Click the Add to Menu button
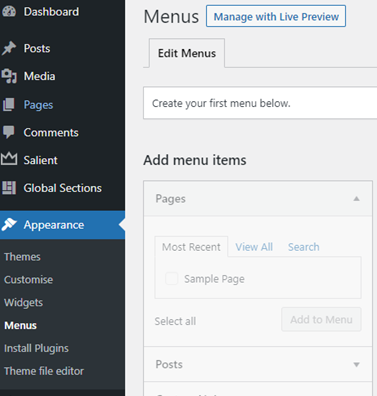 321,319
